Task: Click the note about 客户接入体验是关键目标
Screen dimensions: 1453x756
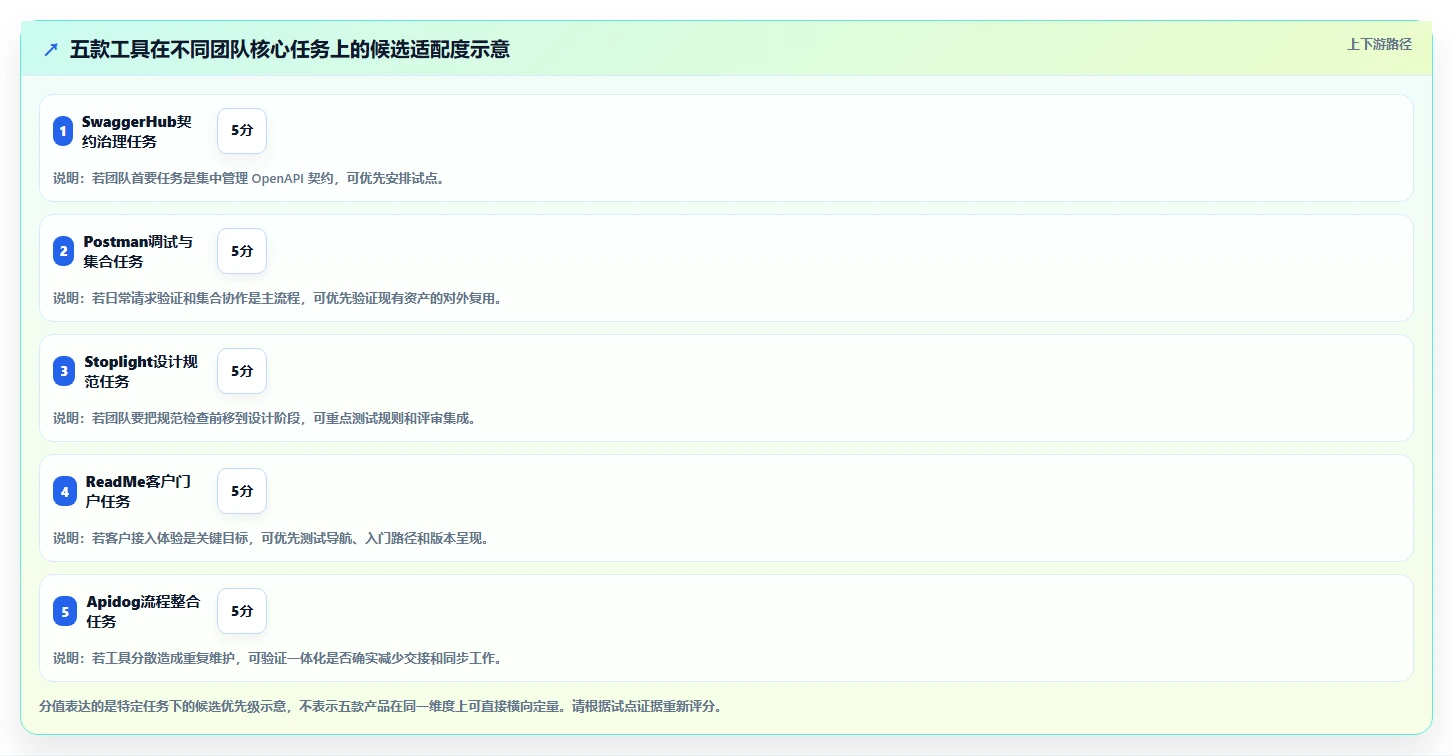Action: point(272,538)
